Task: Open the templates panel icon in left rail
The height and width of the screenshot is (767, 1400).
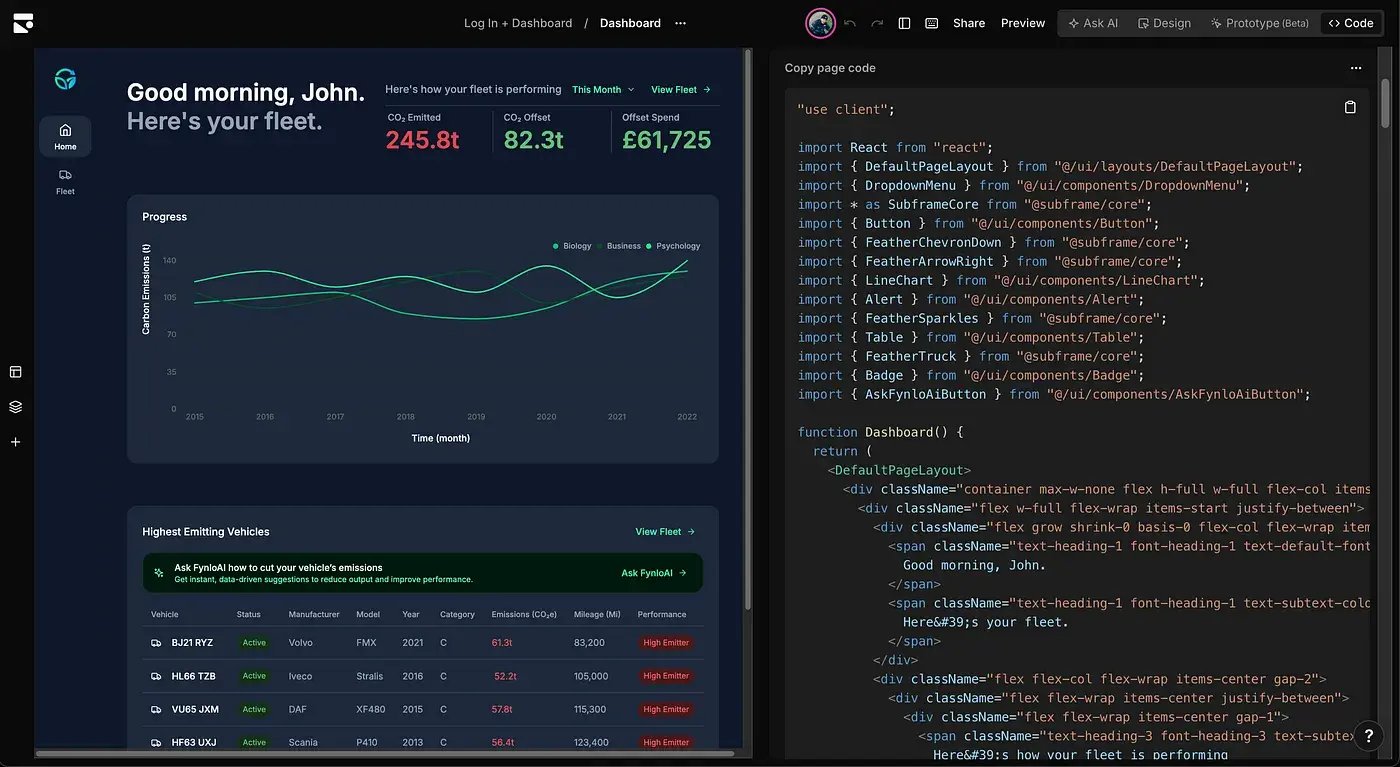Action: [x=16, y=372]
